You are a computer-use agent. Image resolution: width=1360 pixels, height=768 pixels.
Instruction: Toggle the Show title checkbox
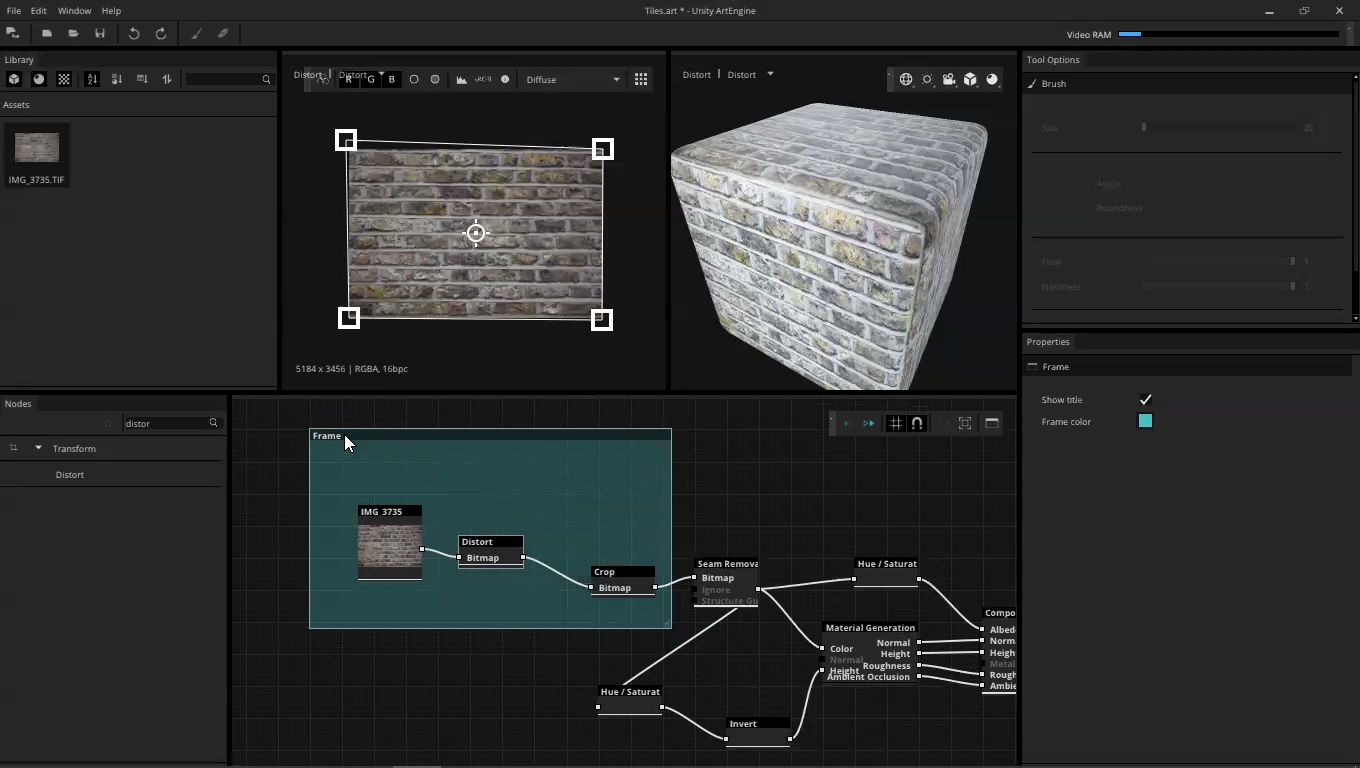[x=1145, y=399]
